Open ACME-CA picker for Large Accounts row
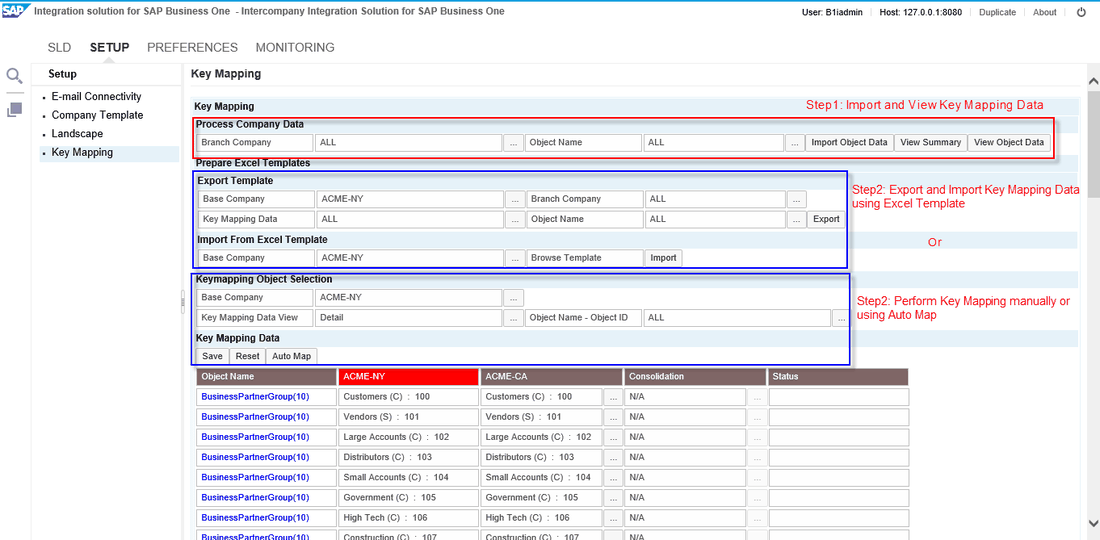The image size is (1100, 540). pyautogui.click(x=613, y=437)
